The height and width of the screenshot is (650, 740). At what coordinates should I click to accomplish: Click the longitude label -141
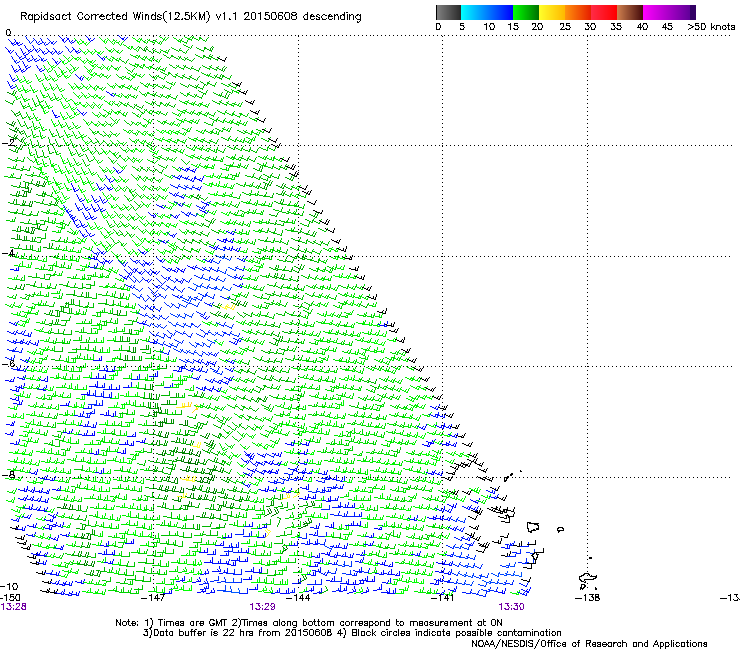(443, 598)
